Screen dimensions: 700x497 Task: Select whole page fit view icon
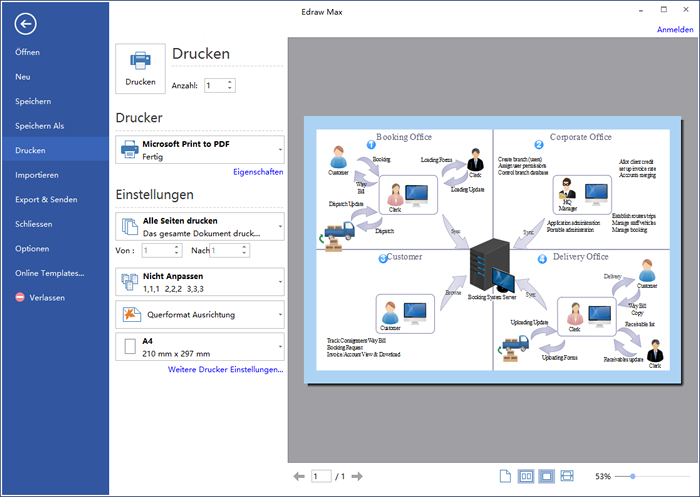546,477
